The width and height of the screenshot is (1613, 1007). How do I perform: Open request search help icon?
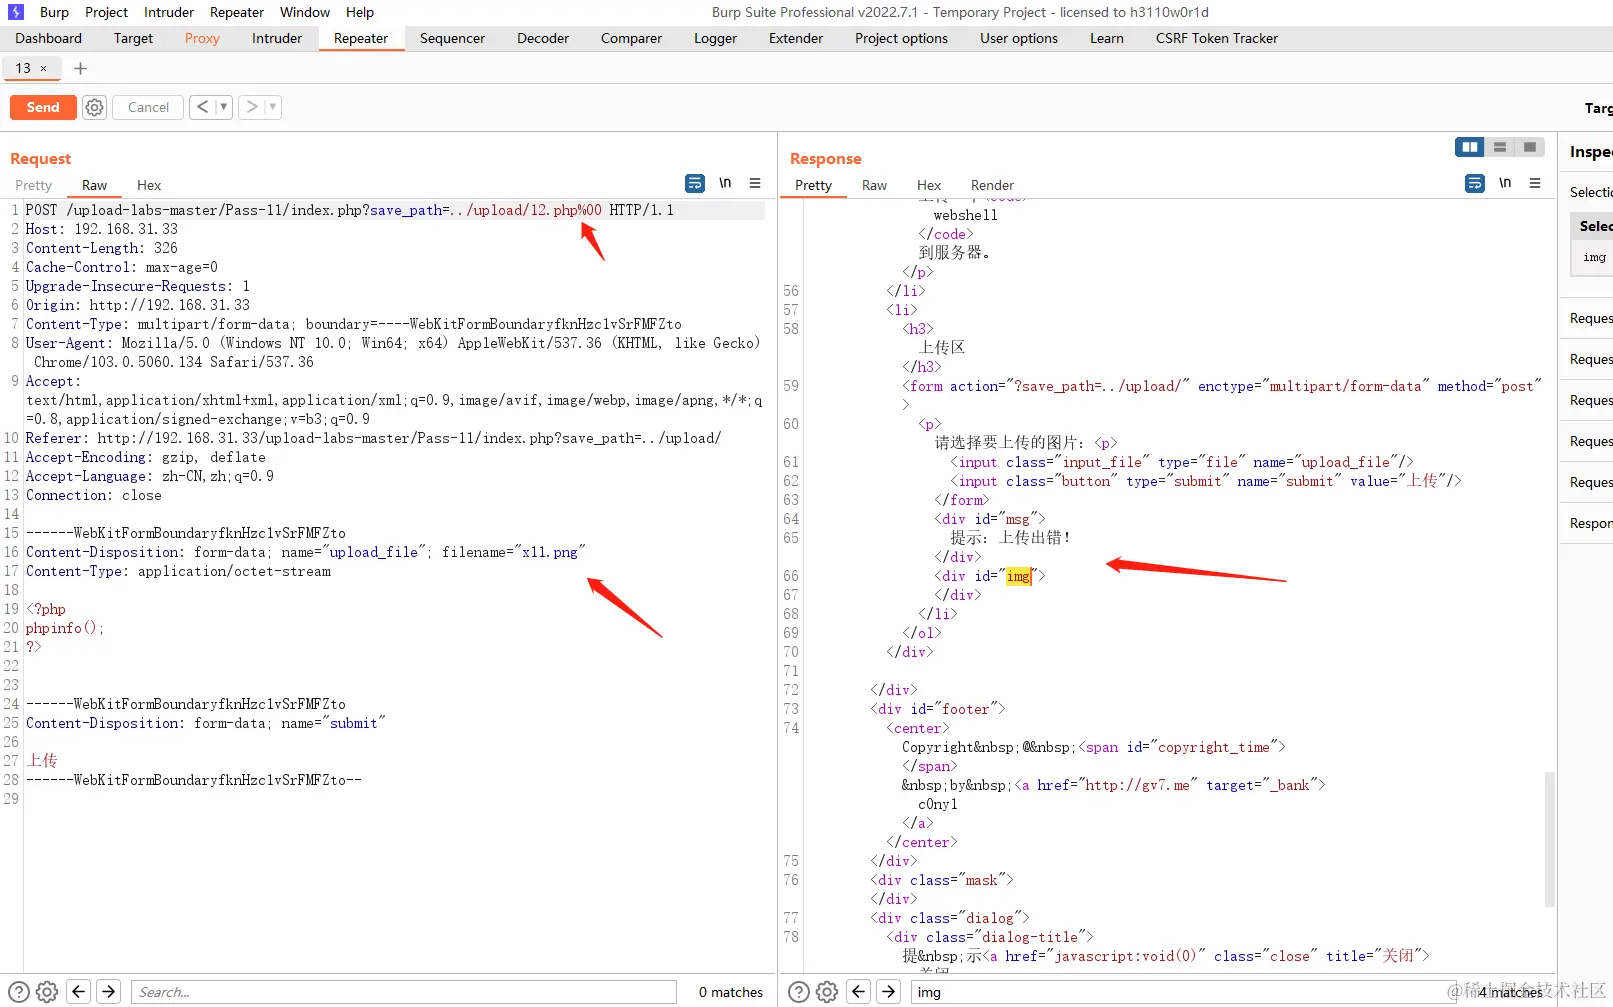pyautogui.click(x=19, y=992)
